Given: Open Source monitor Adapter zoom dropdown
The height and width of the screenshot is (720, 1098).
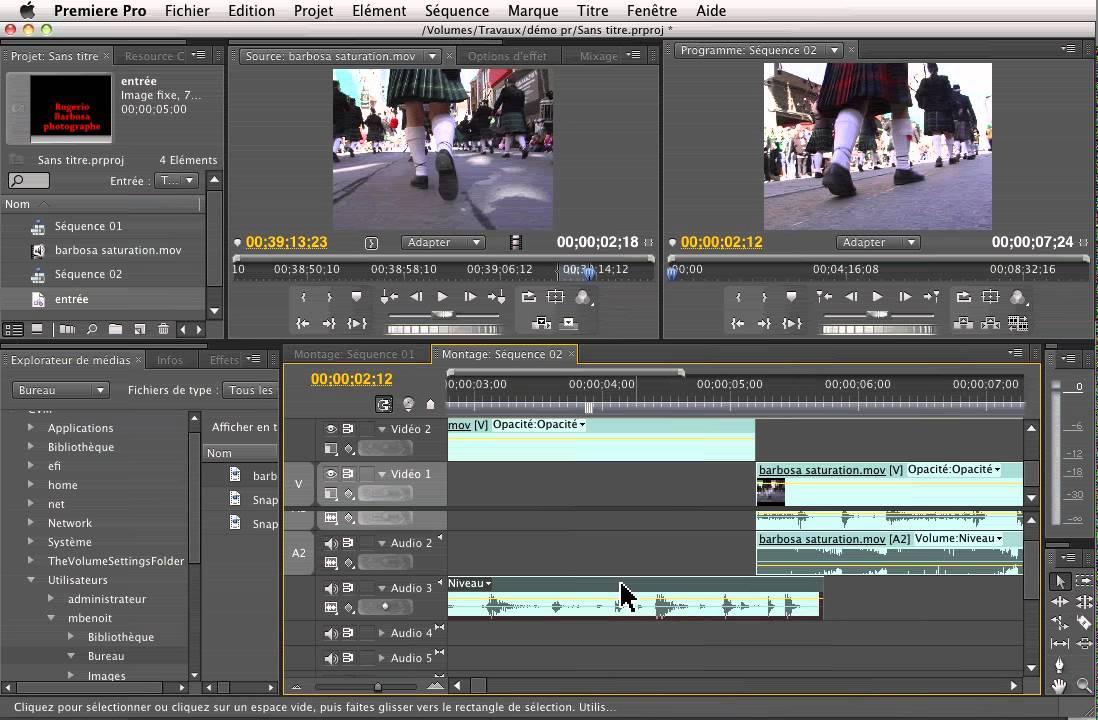Looking at the screenshot, I should [443, 242].
